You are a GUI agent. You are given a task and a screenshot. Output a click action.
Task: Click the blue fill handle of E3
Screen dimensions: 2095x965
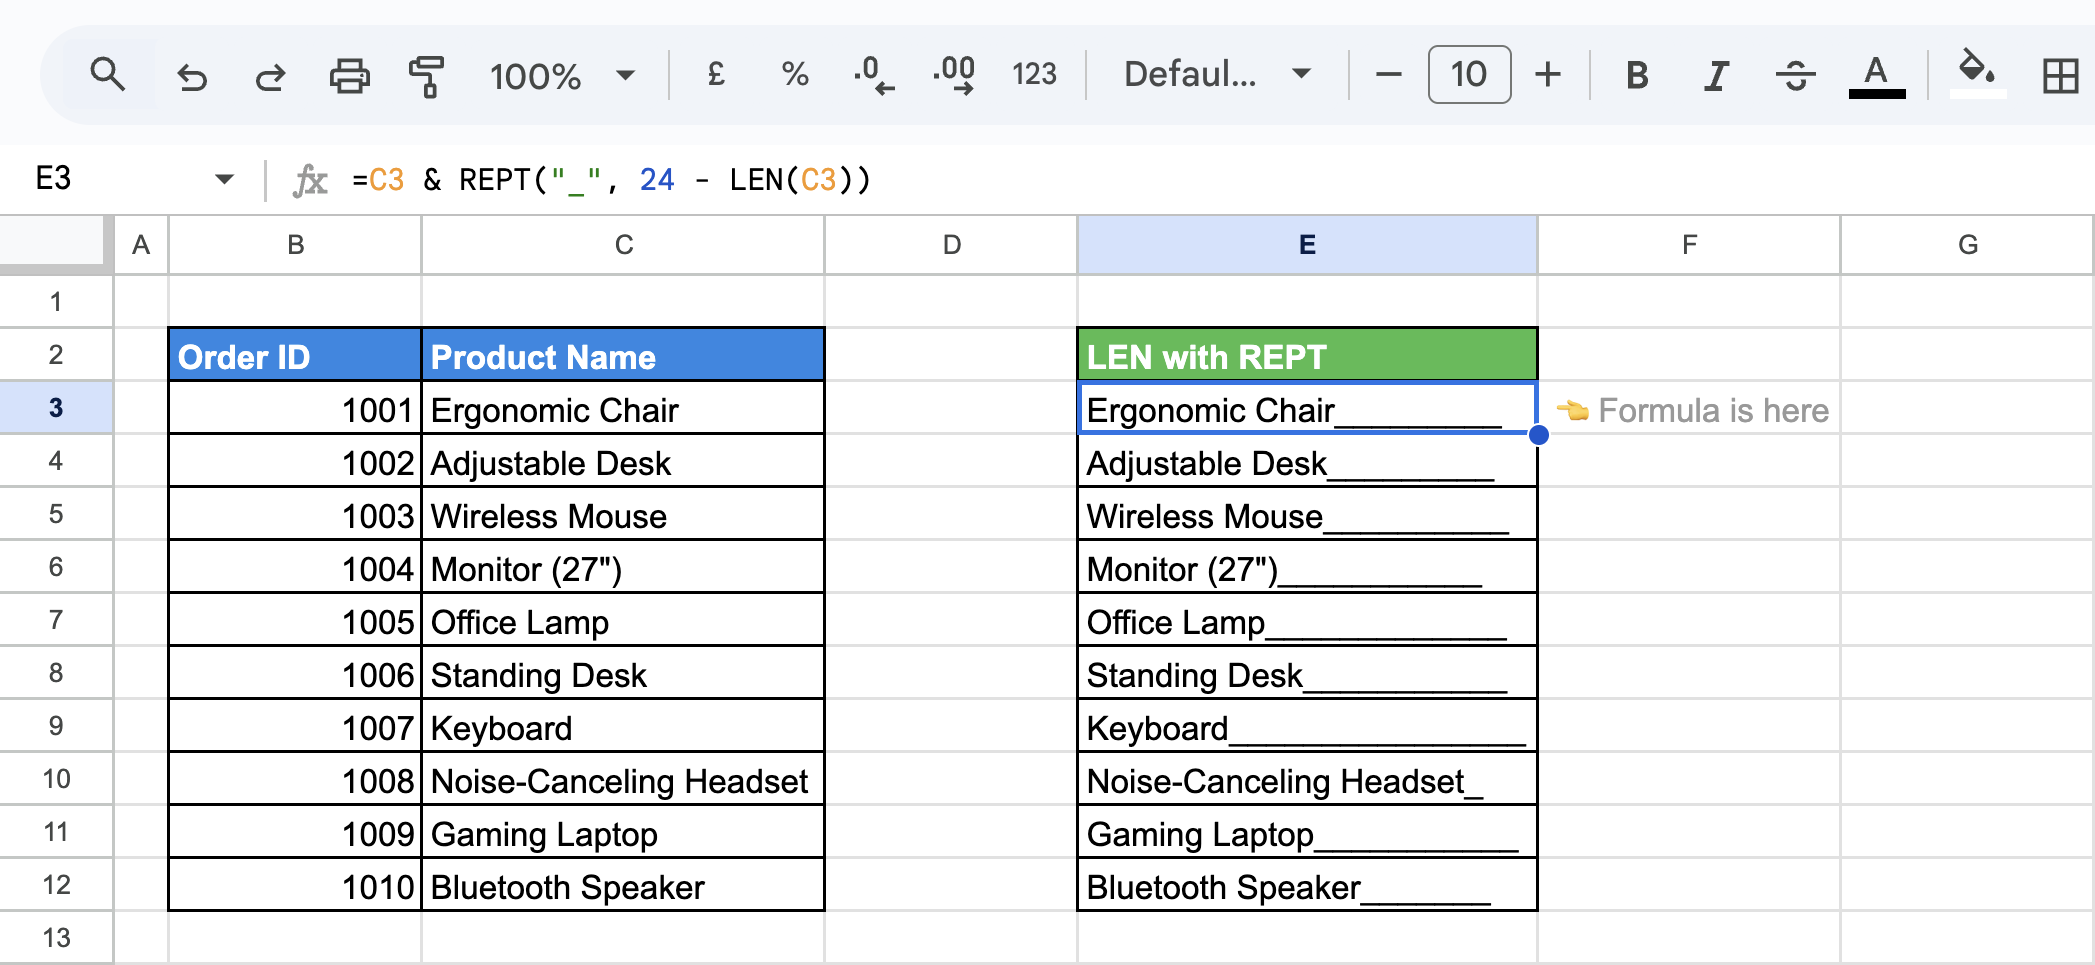click(x=1538, y=434)
